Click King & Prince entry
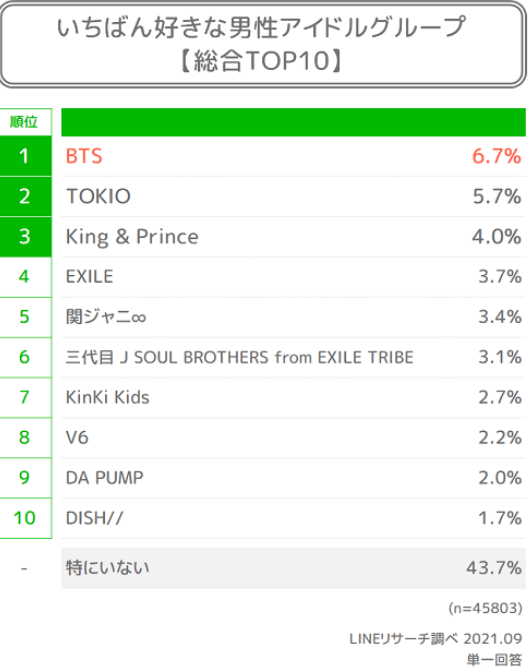 pyautogui.click(x=132, y=237)
